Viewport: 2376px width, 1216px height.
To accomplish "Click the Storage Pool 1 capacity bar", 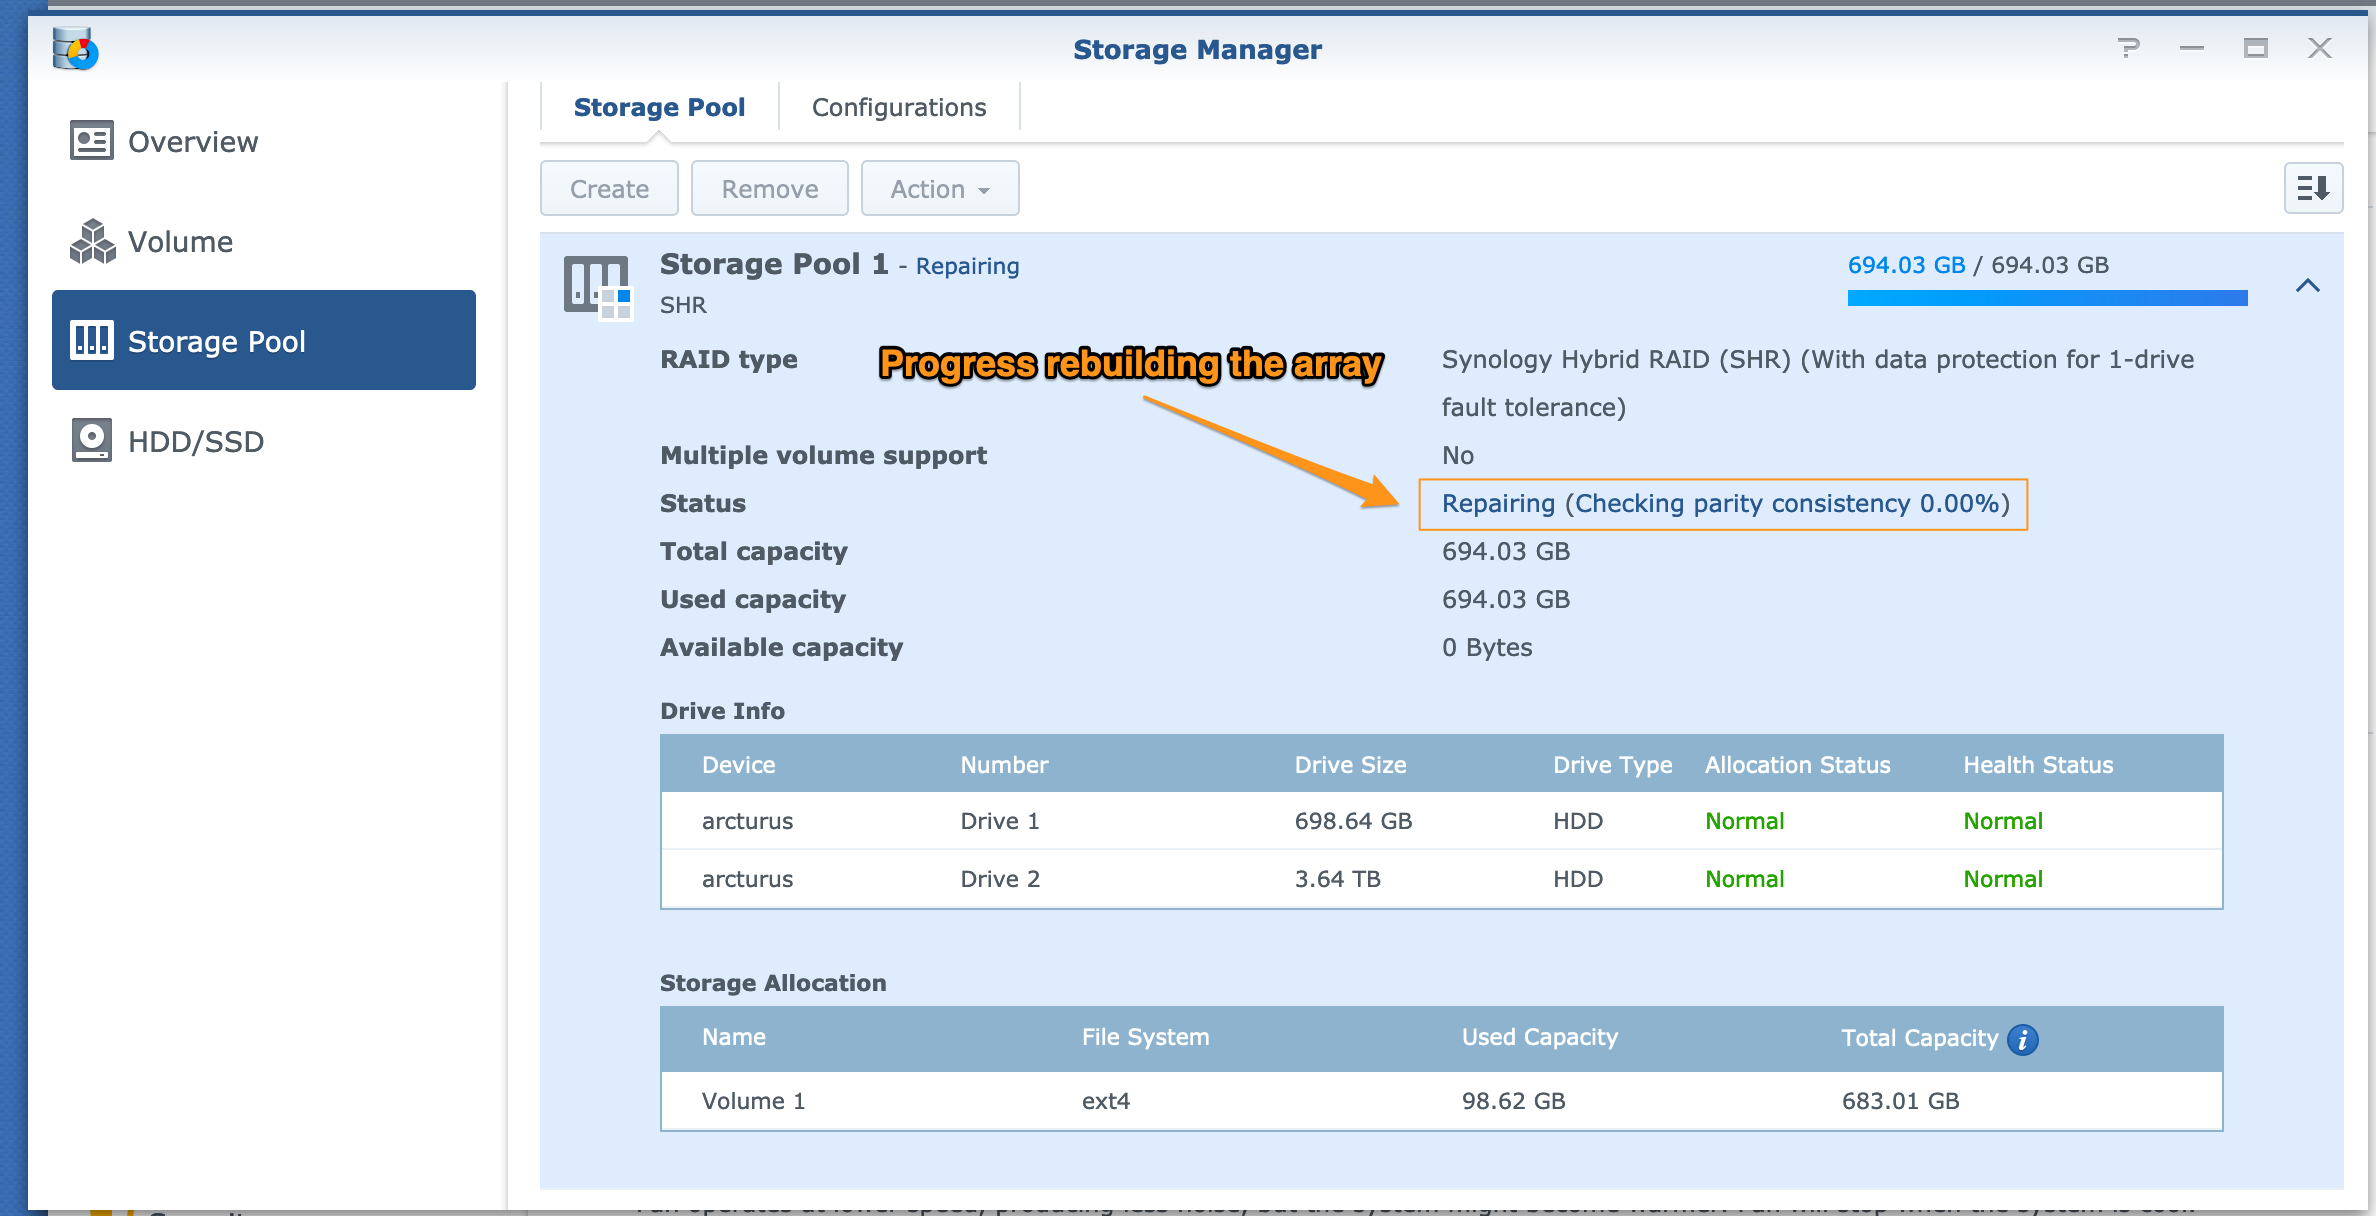I will tap(2047, 298).
